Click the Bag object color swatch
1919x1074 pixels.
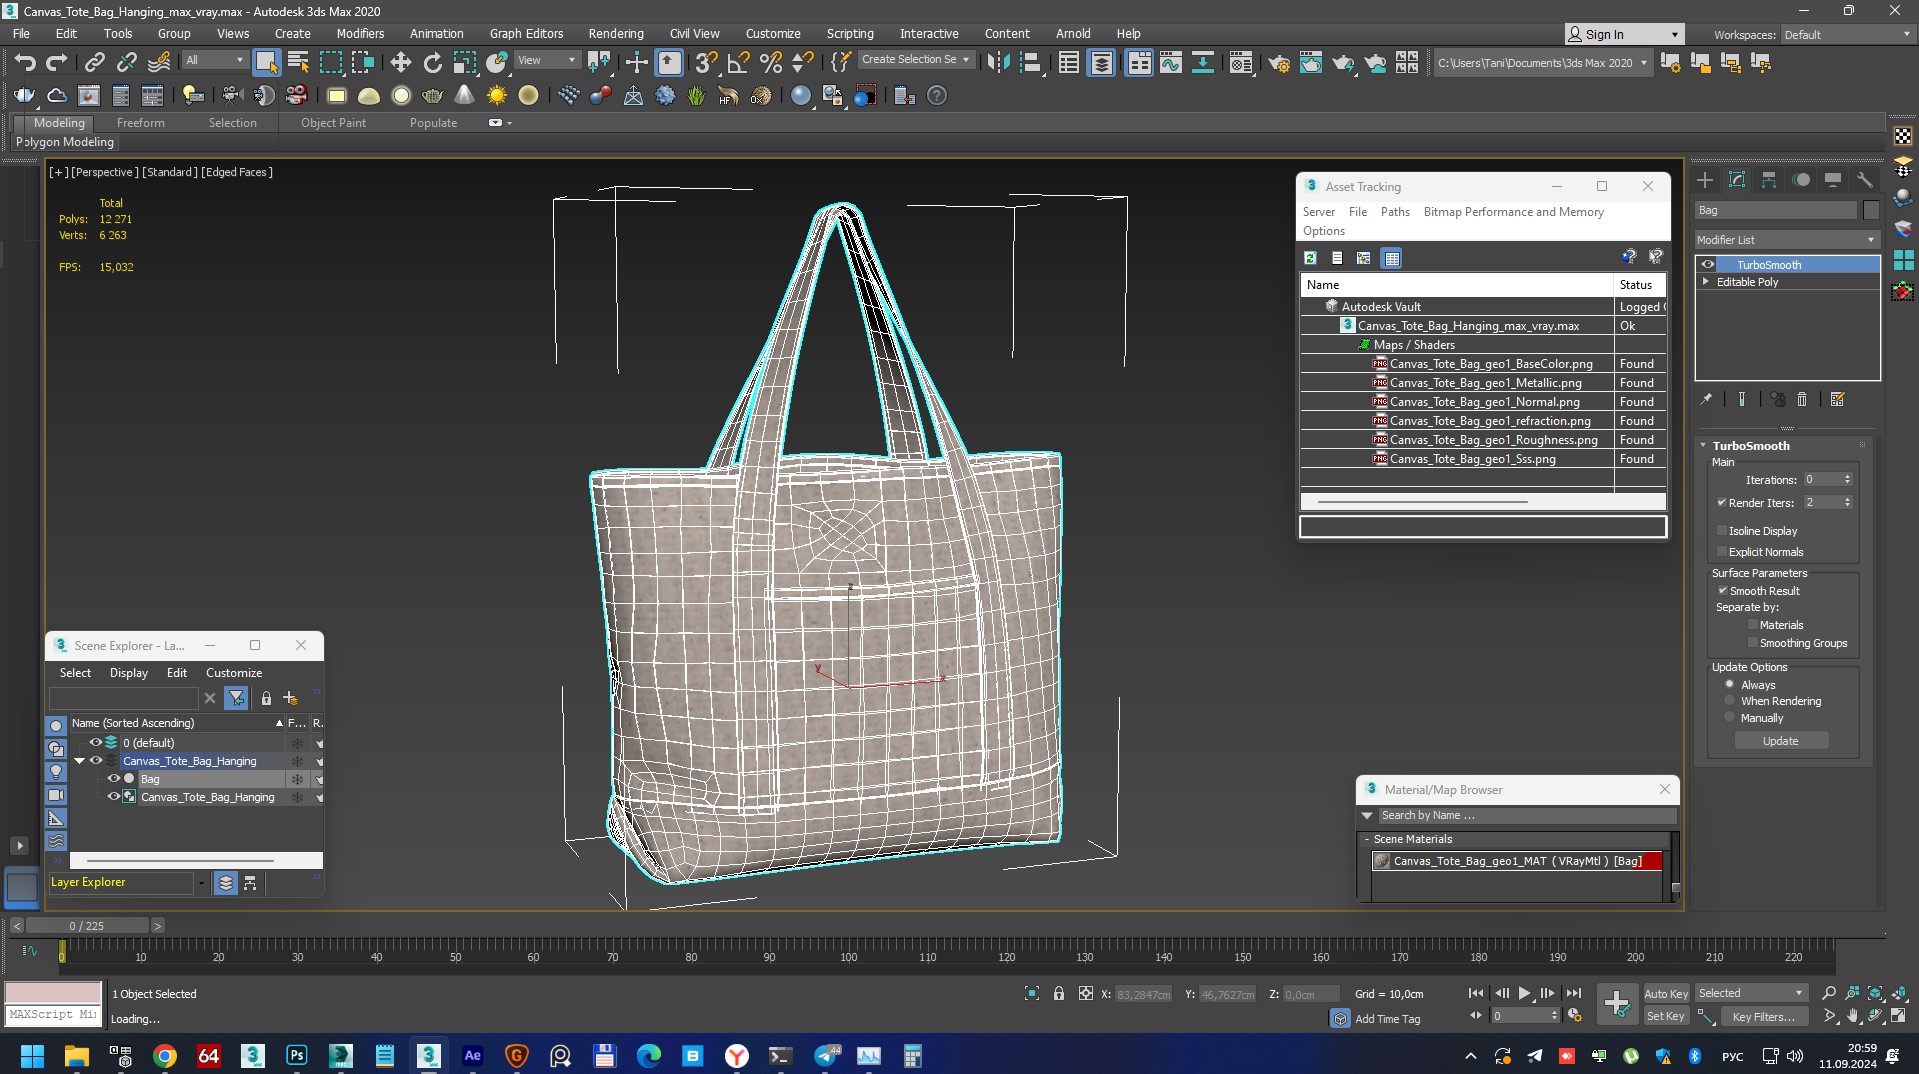tap(1871, 210)
